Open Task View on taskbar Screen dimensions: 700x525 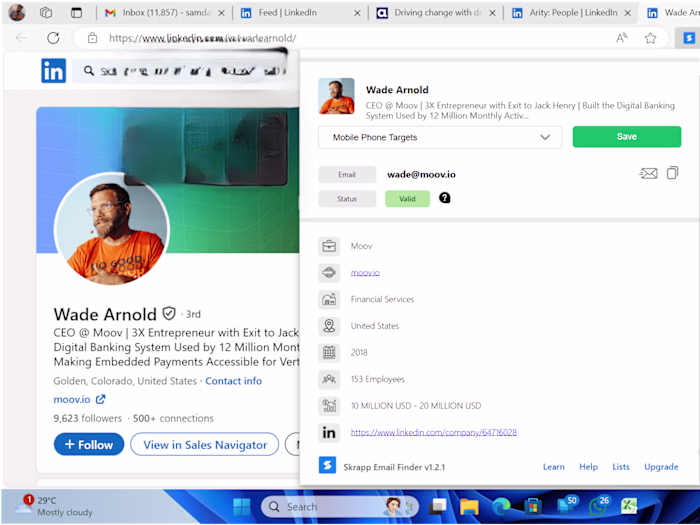438,507
